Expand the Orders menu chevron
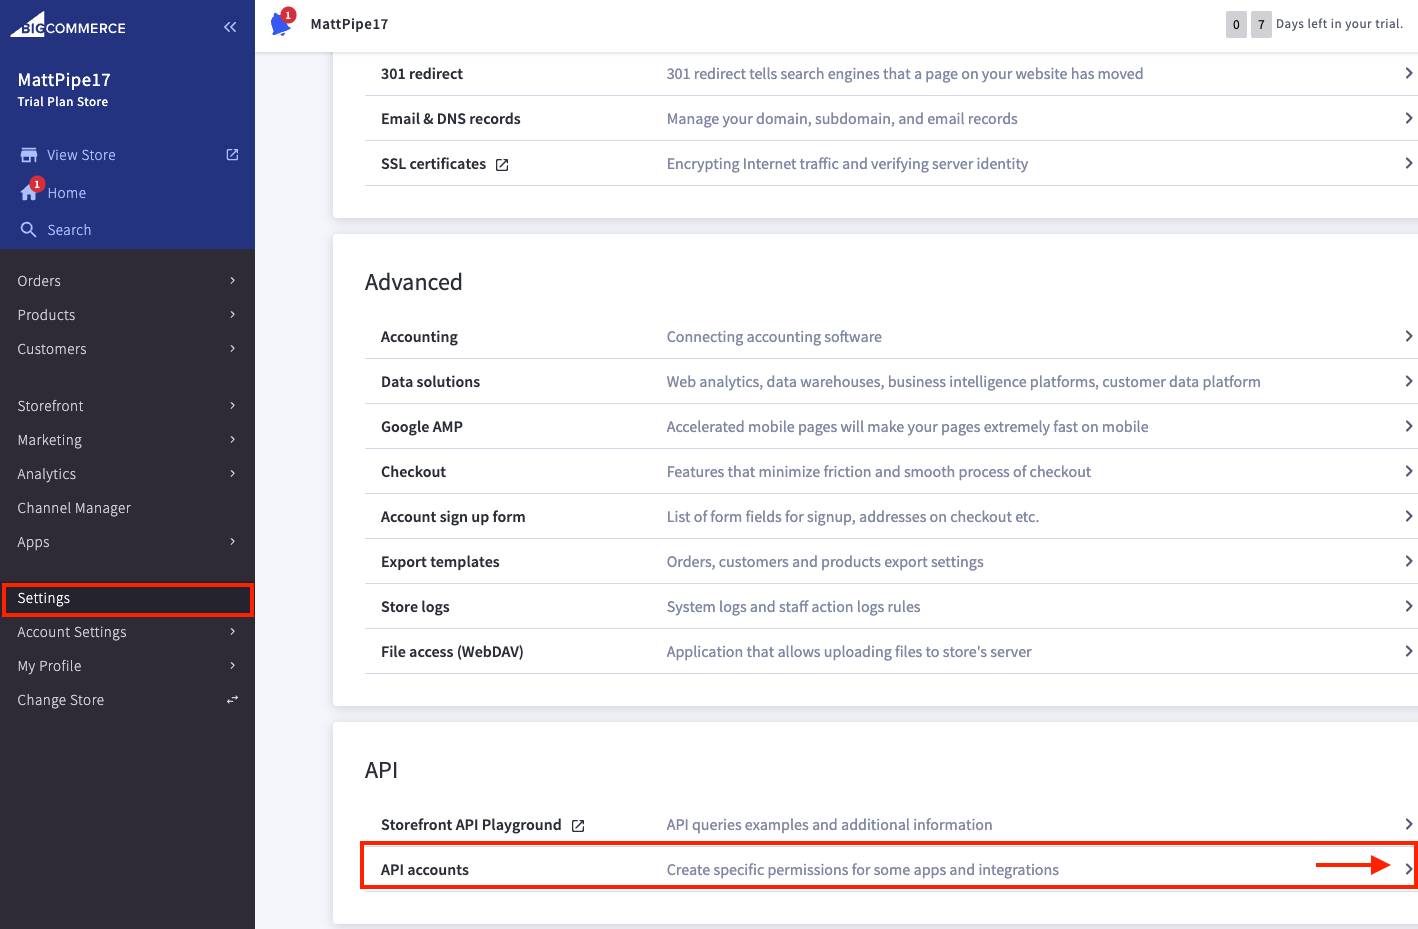This screenshot has height=929, width=1418. [x=232, y=281]
